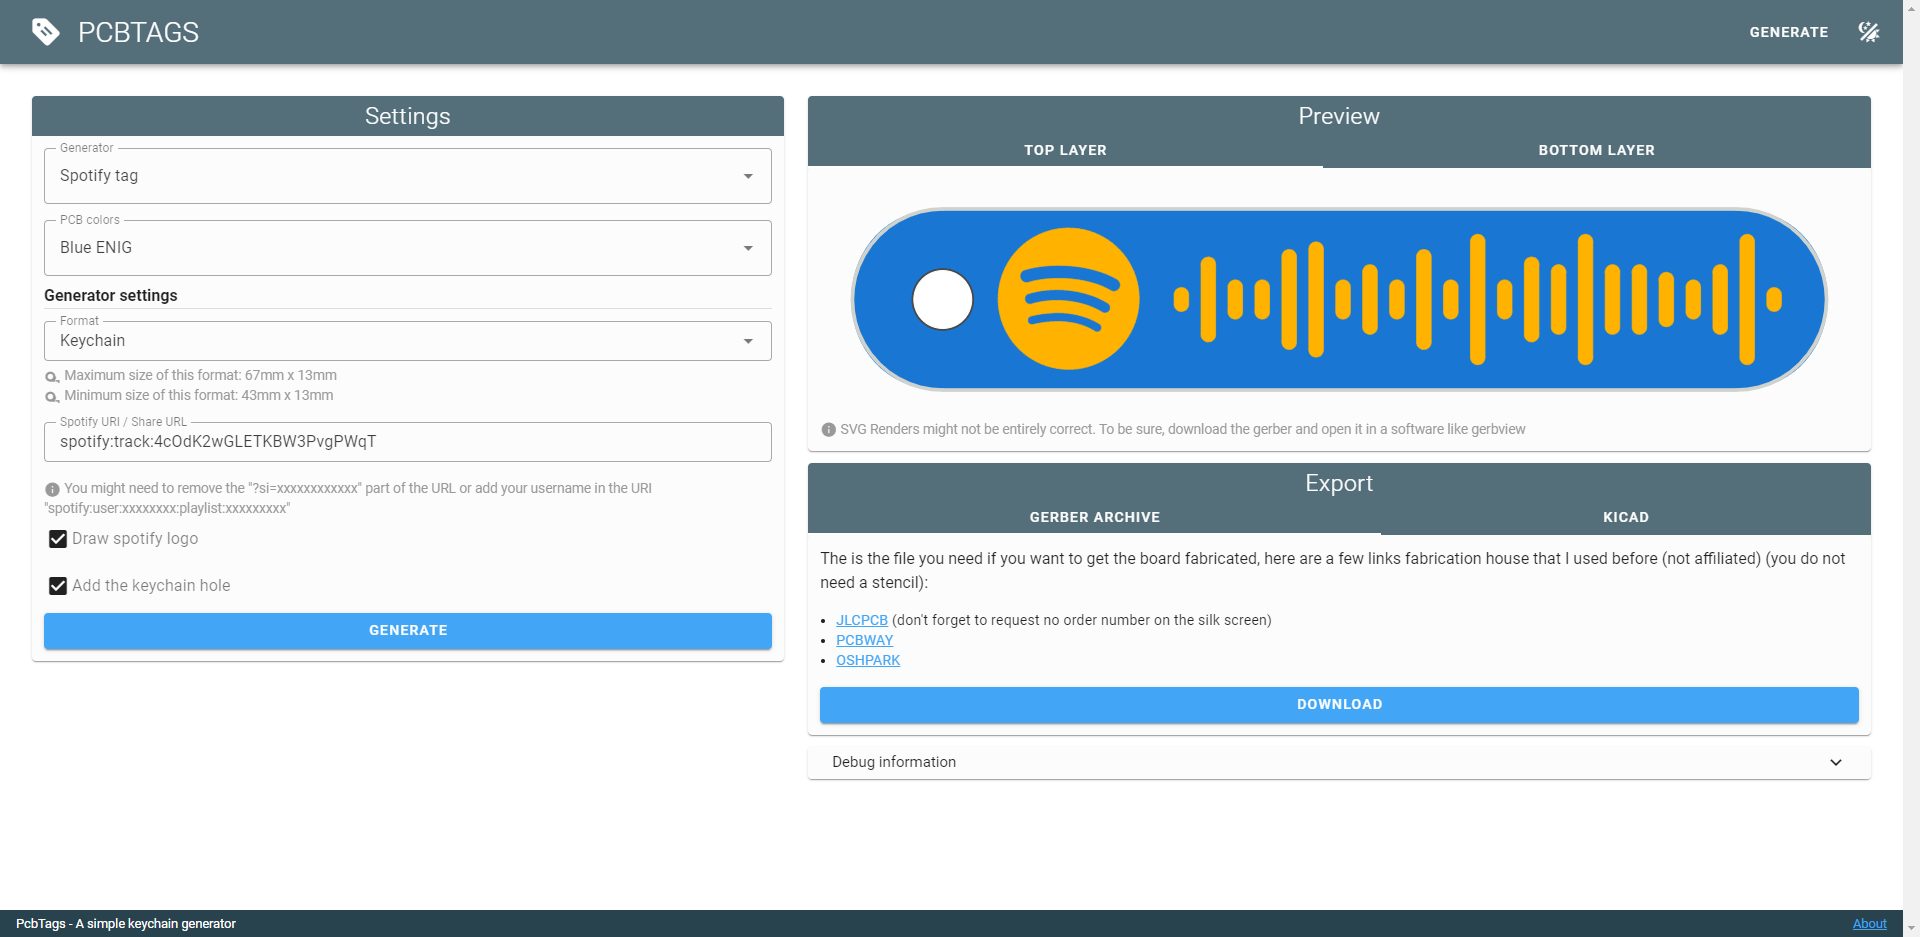Click the Download button

pos(1338,705)
